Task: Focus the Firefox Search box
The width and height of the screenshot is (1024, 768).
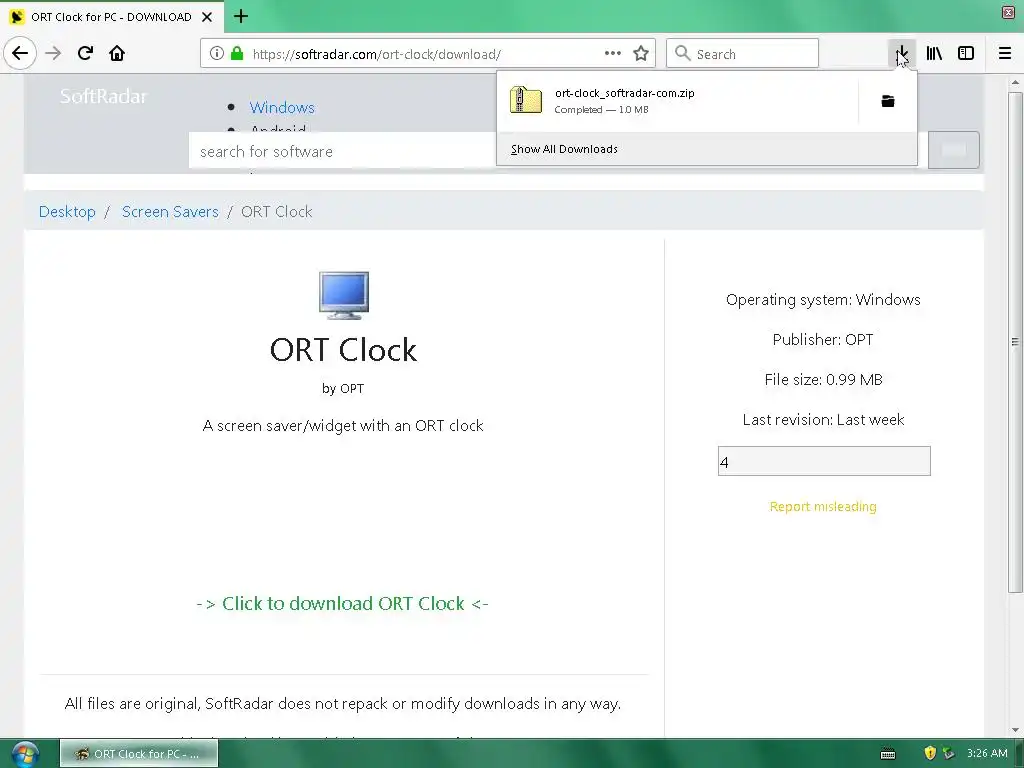Action: point(743,54)
